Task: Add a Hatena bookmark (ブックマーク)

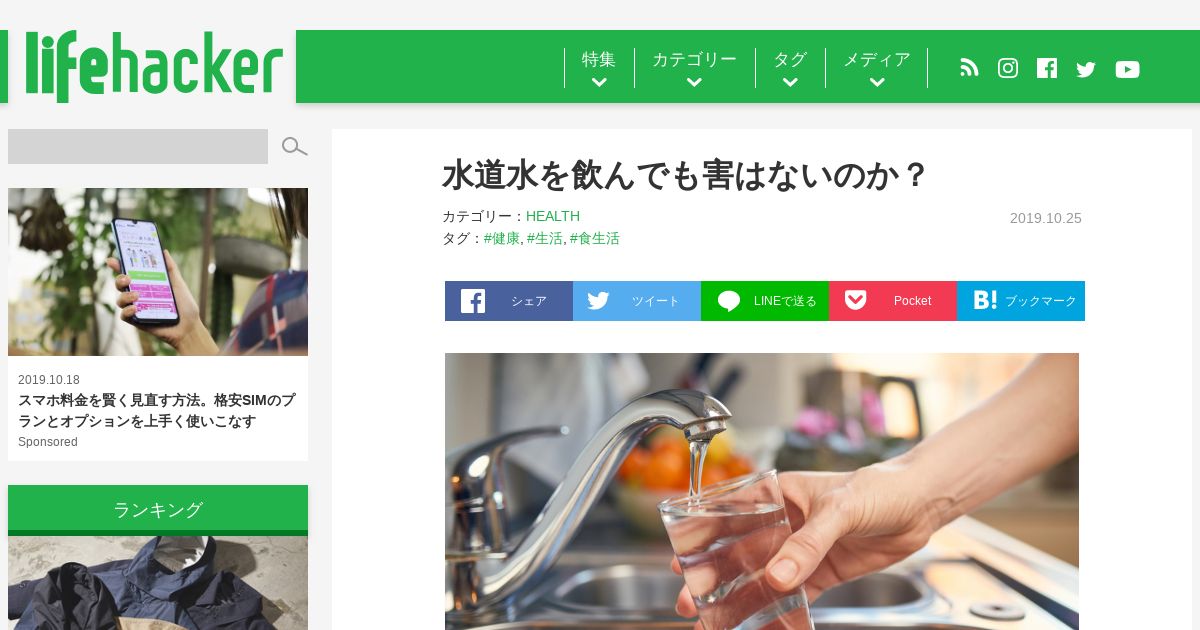Action: 1021,301
